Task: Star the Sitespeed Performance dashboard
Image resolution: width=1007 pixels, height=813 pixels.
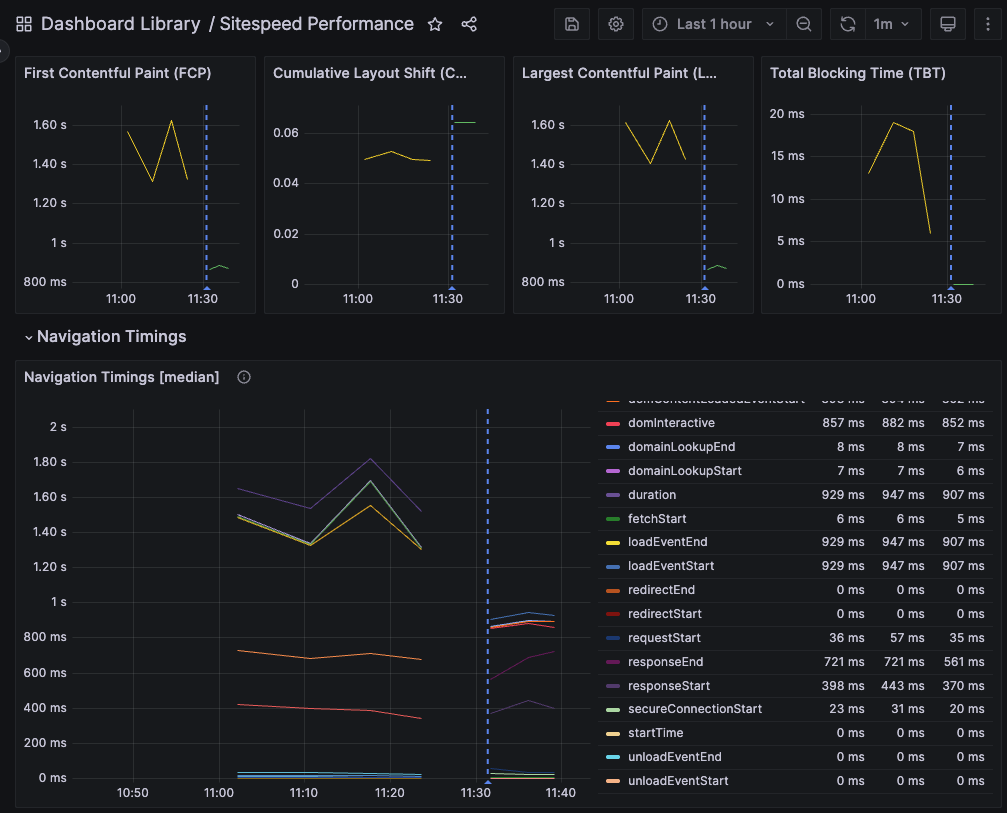Action: tap(435, 24)
